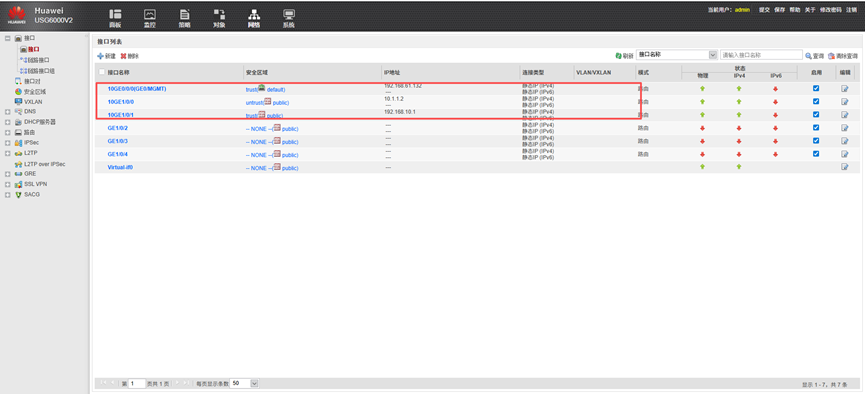
Task: Click 关于 in the top-right menu
Action: click(809, 10)
